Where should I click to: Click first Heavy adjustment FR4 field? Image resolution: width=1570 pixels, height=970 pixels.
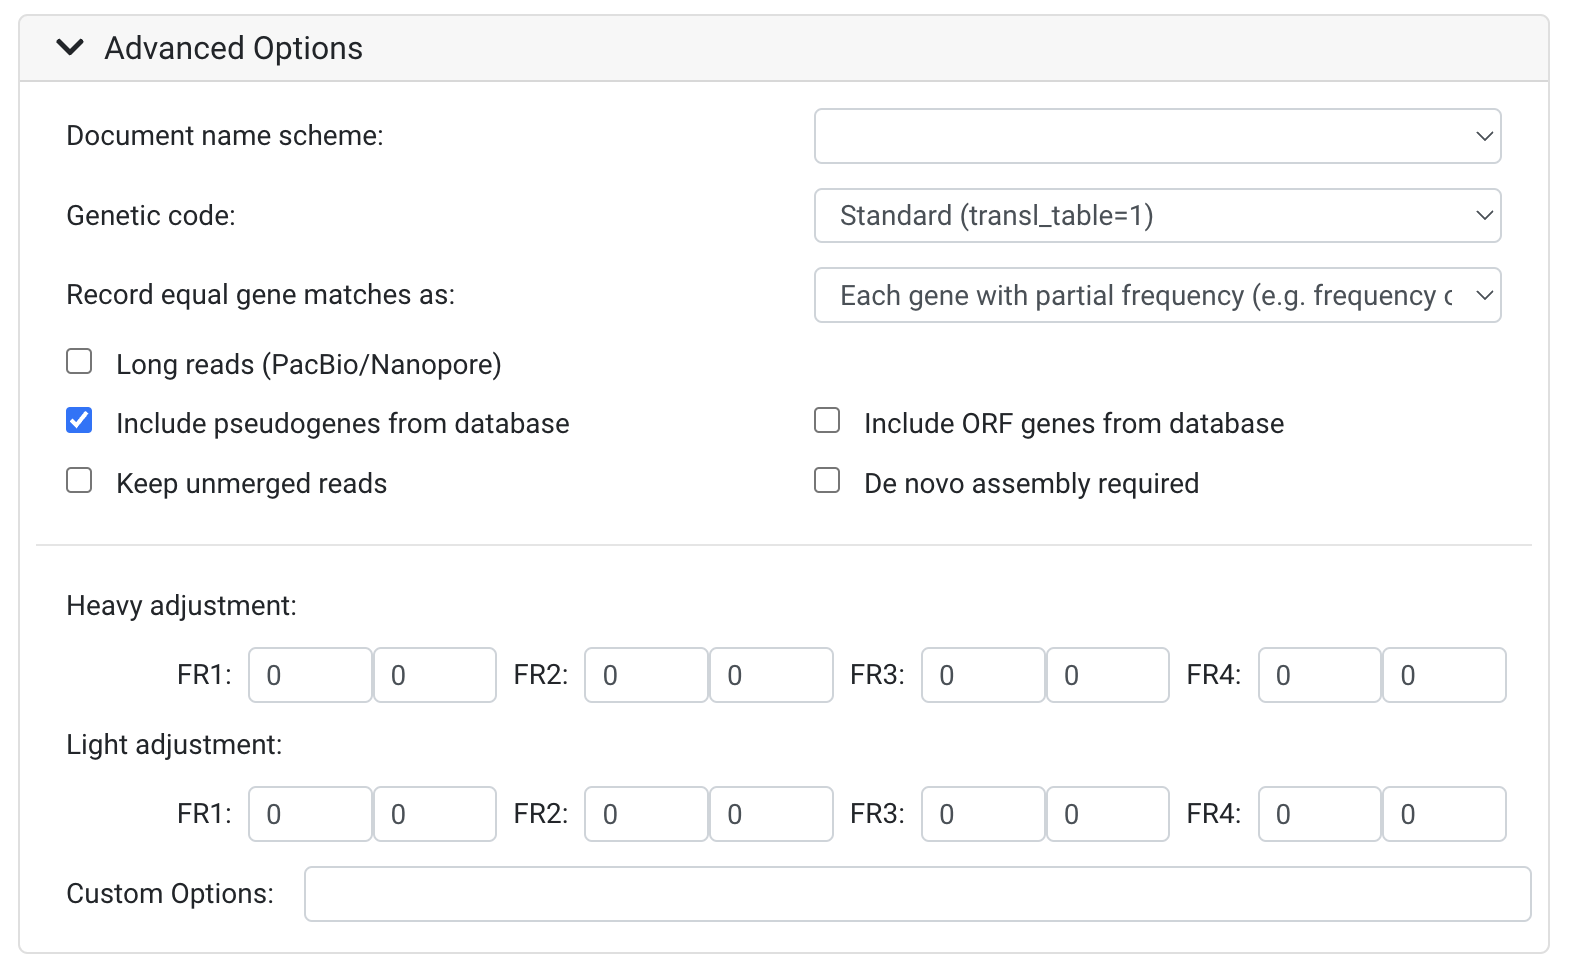pos(1319,675)
